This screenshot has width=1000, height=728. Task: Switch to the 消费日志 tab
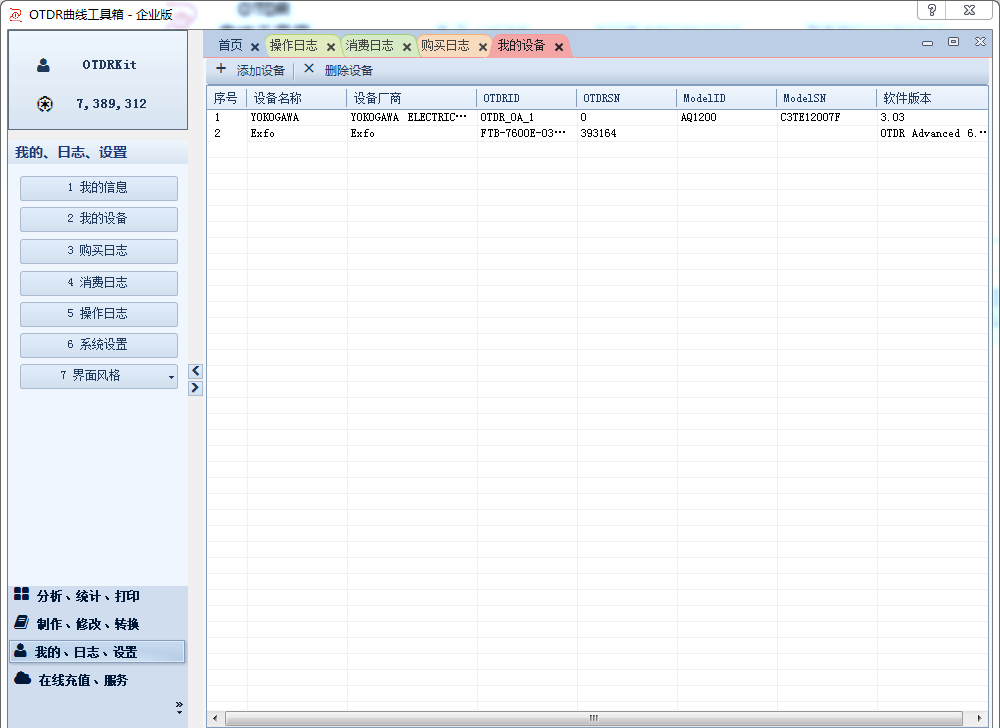click(x=370, y=46)
